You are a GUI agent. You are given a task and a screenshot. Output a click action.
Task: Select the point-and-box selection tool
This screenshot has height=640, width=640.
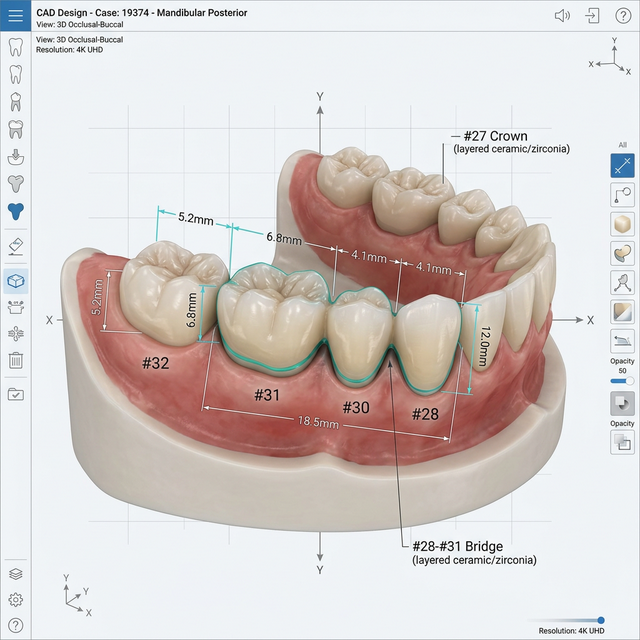point(622,195)
